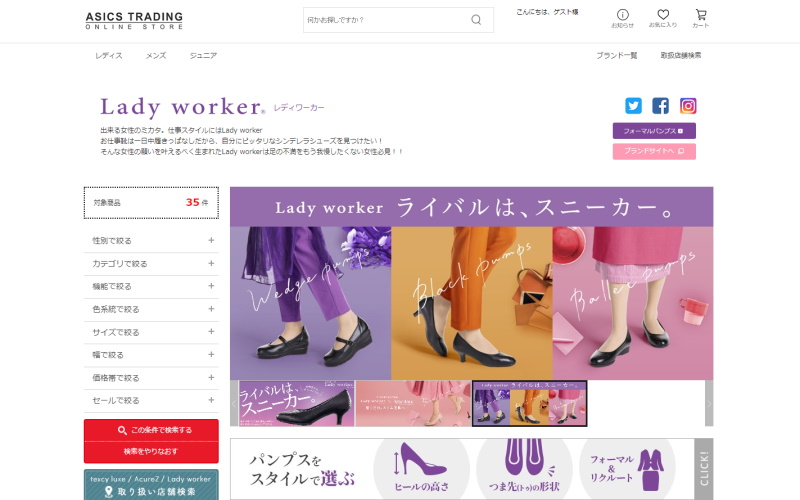Expand the カテゴリで絞る filter
The height and width of the screenshot is (500, 800).
151,263
